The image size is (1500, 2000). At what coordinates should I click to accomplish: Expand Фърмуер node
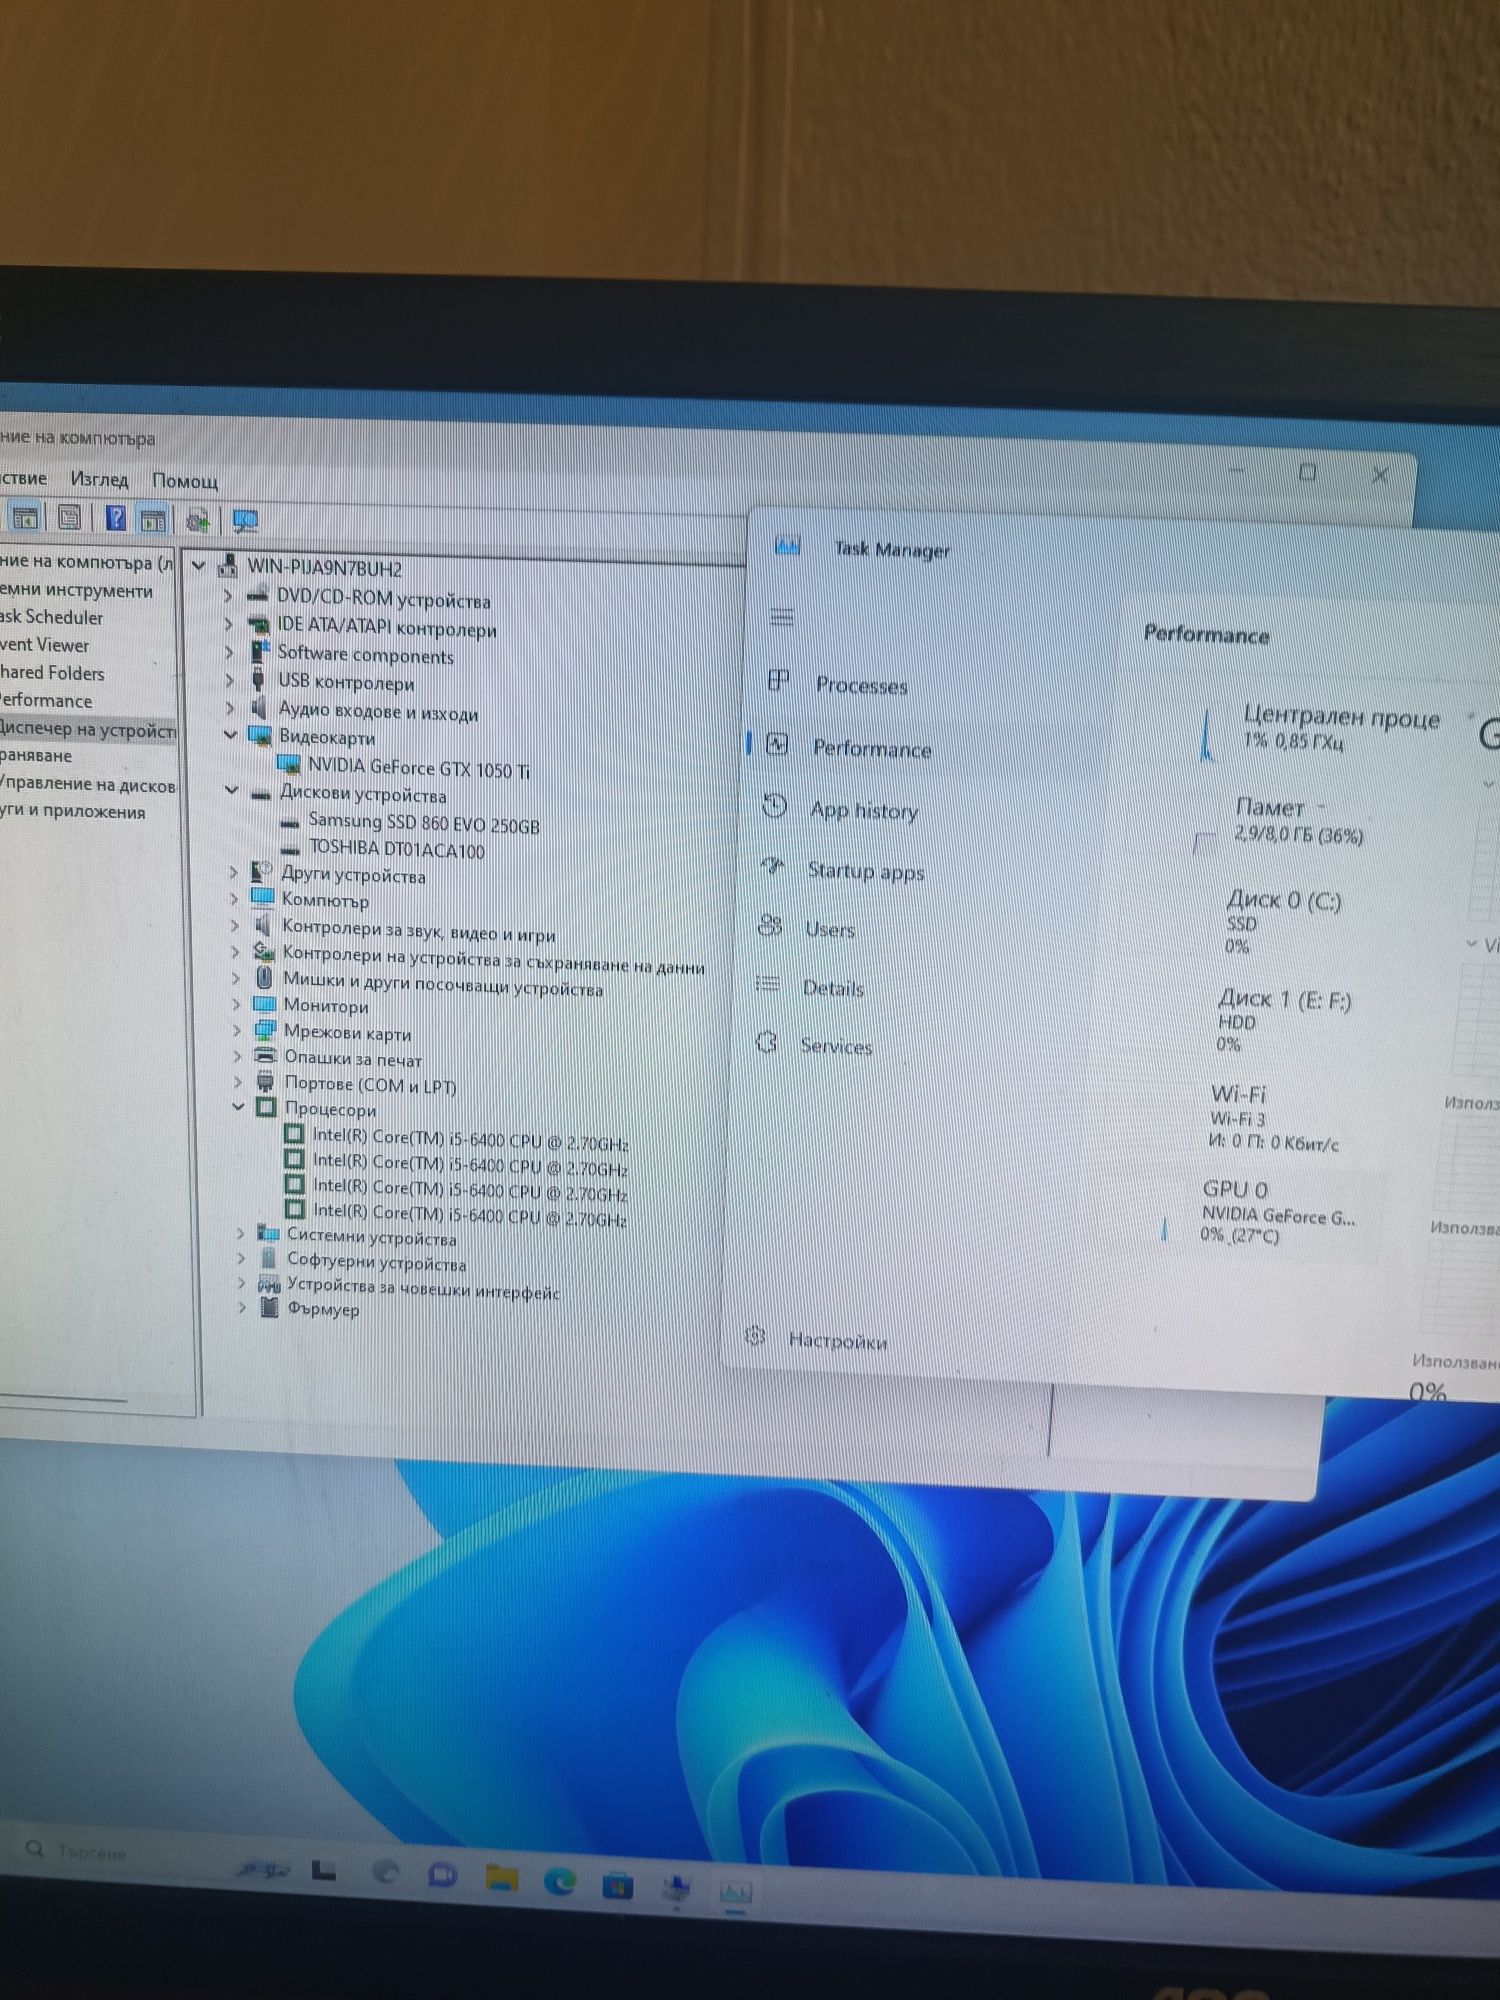coord(241,1307)
